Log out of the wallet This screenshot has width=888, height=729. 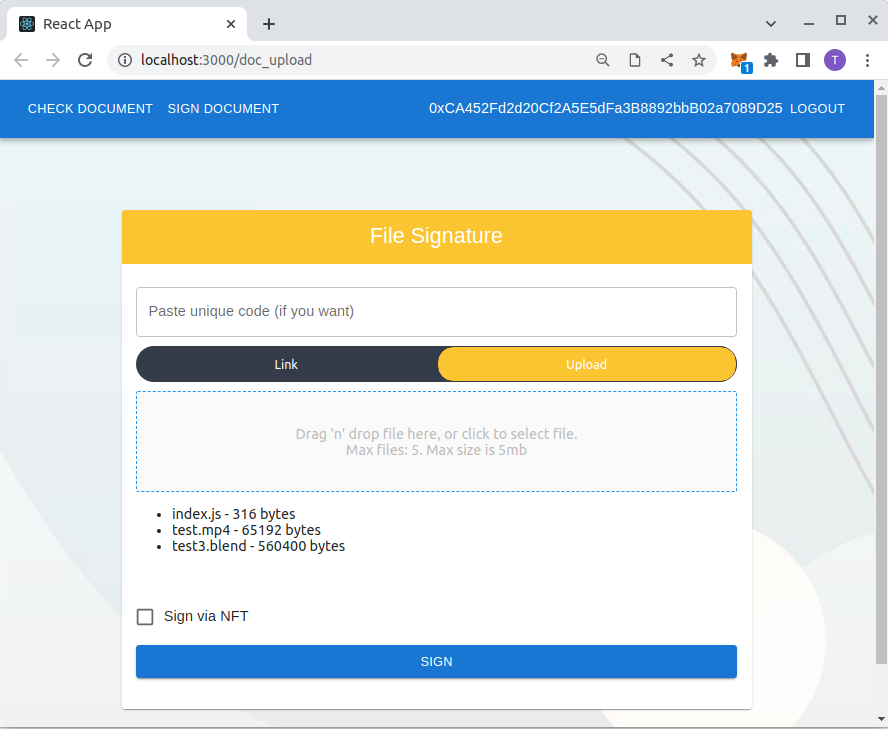click(817, 109)
